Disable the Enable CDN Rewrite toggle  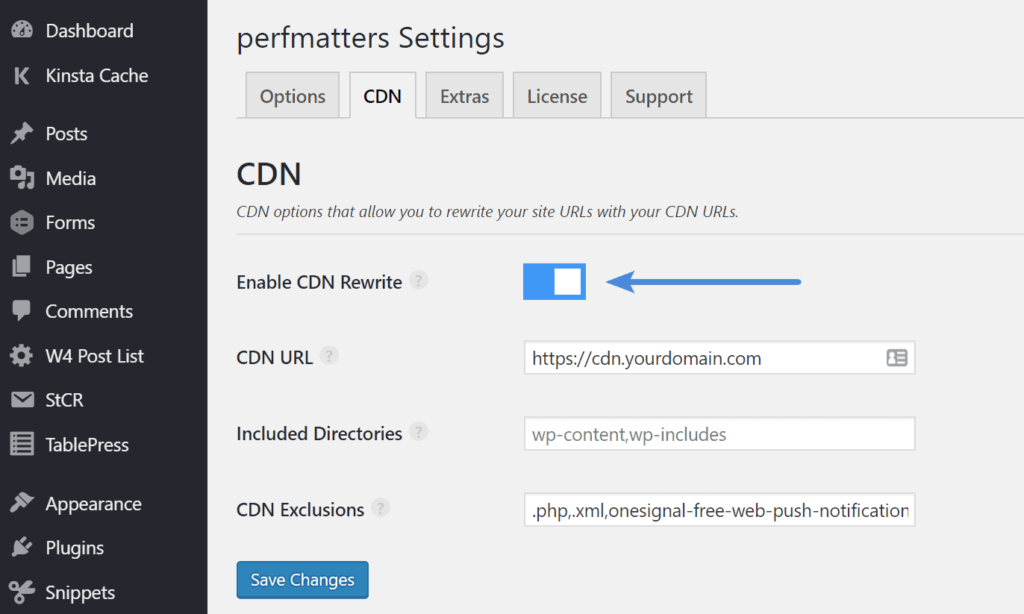554,281
